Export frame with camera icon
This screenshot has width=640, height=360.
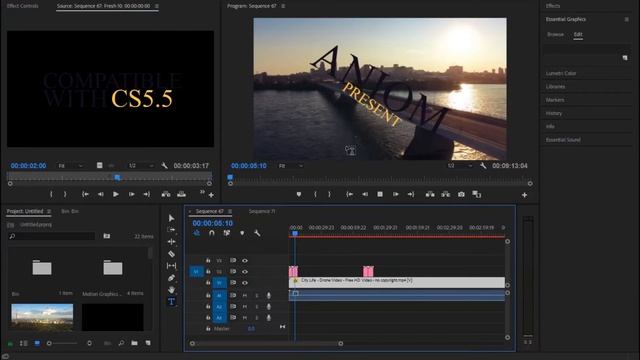coord(461,195)
